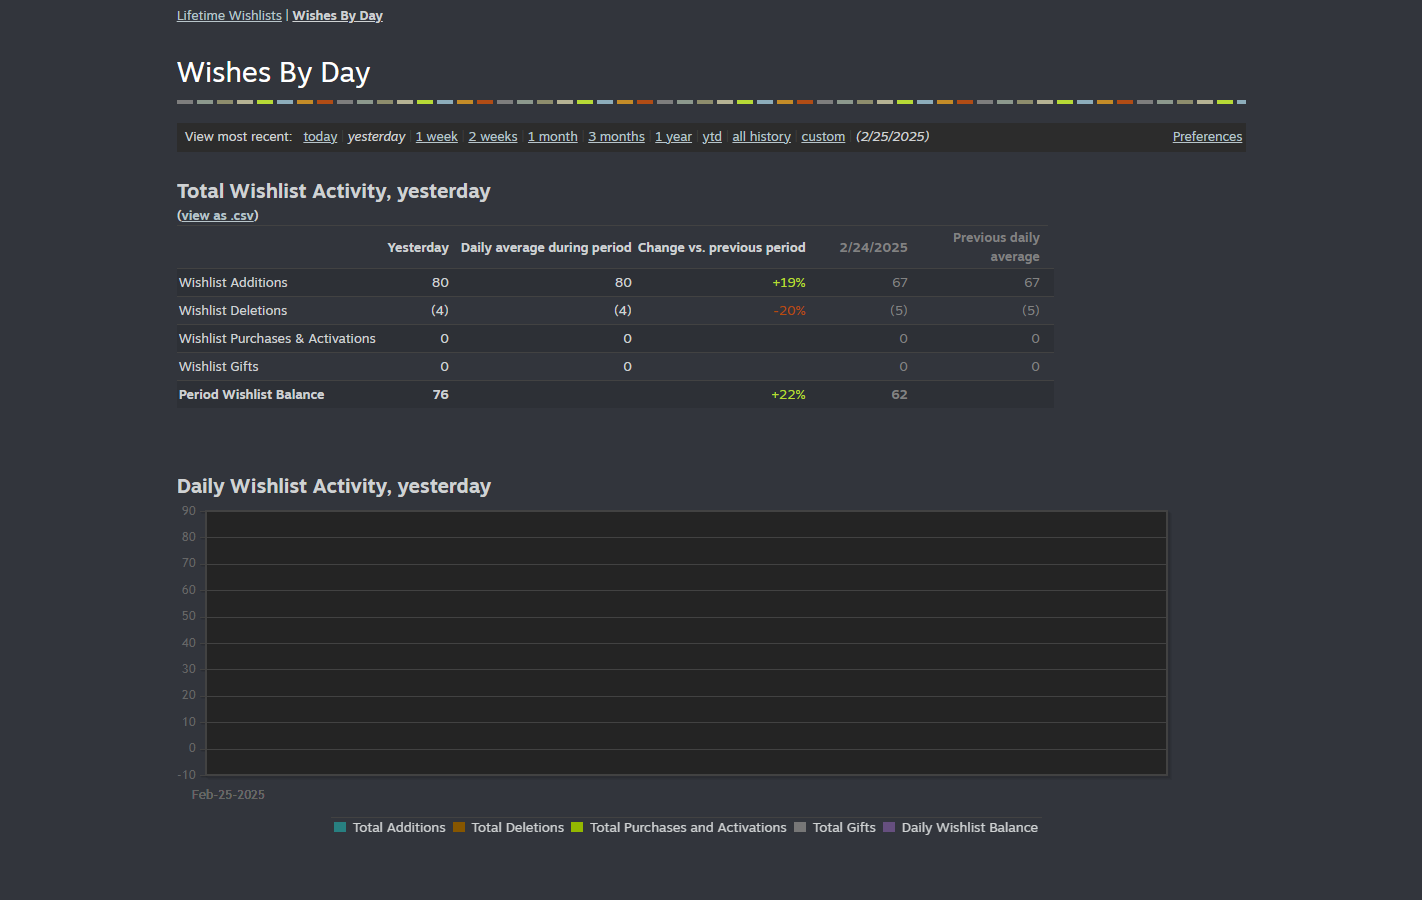Viewport: 1422px width, 900px height.
Task: Click Wishlist Purchases & Activations row label
Action: click(x=277, y=339)
